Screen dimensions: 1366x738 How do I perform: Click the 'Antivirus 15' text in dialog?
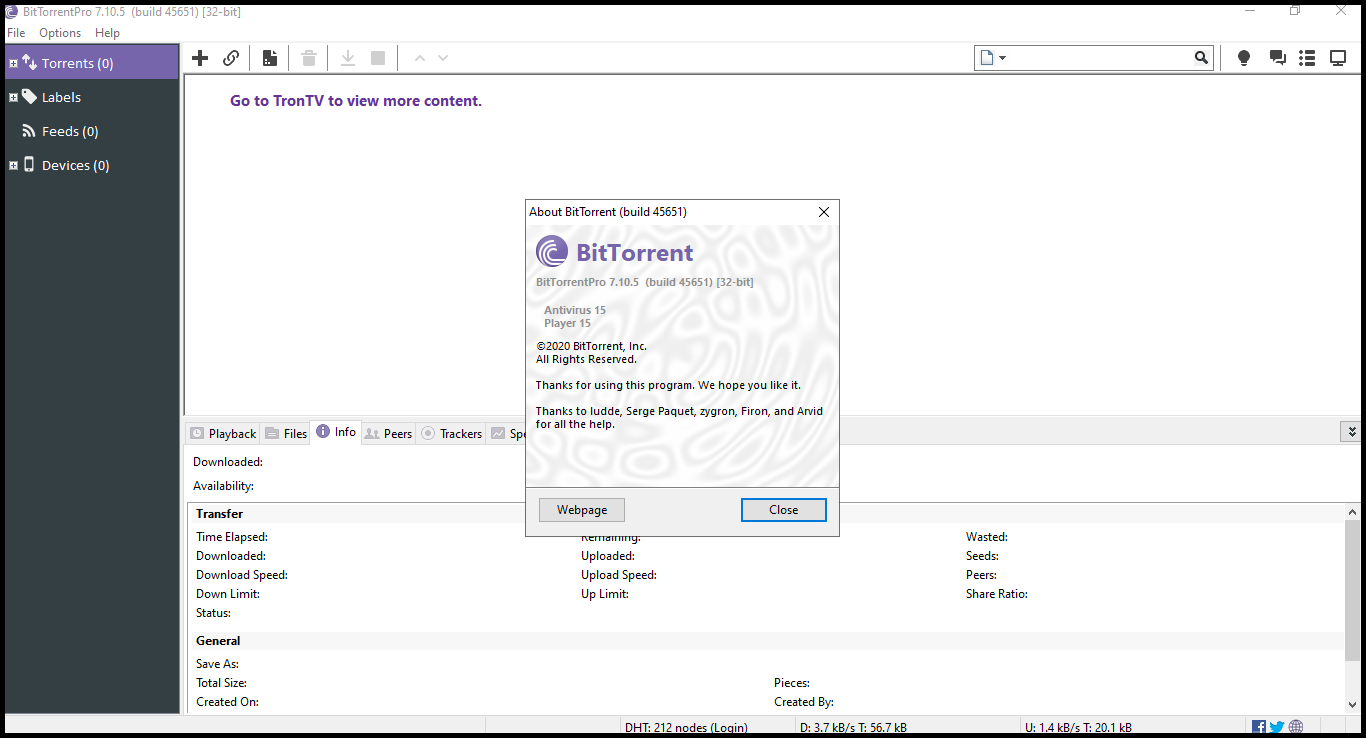pos(575,310)
